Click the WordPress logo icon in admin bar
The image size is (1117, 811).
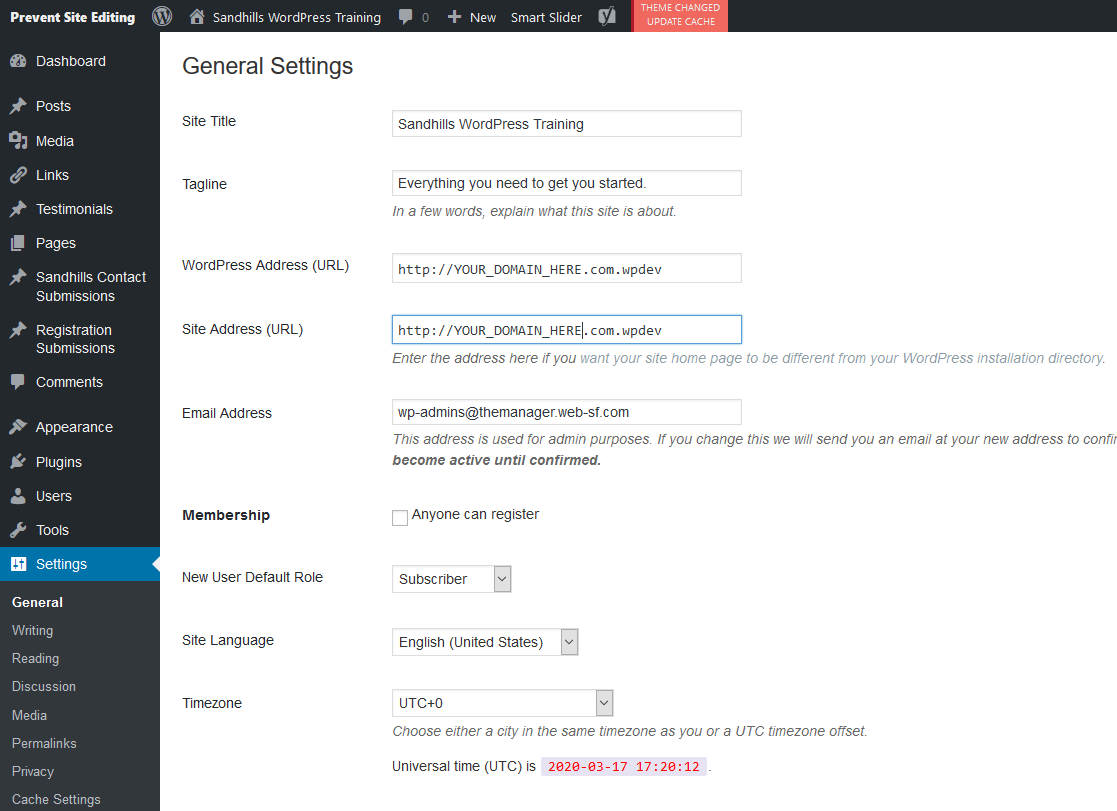pos(162,16)
